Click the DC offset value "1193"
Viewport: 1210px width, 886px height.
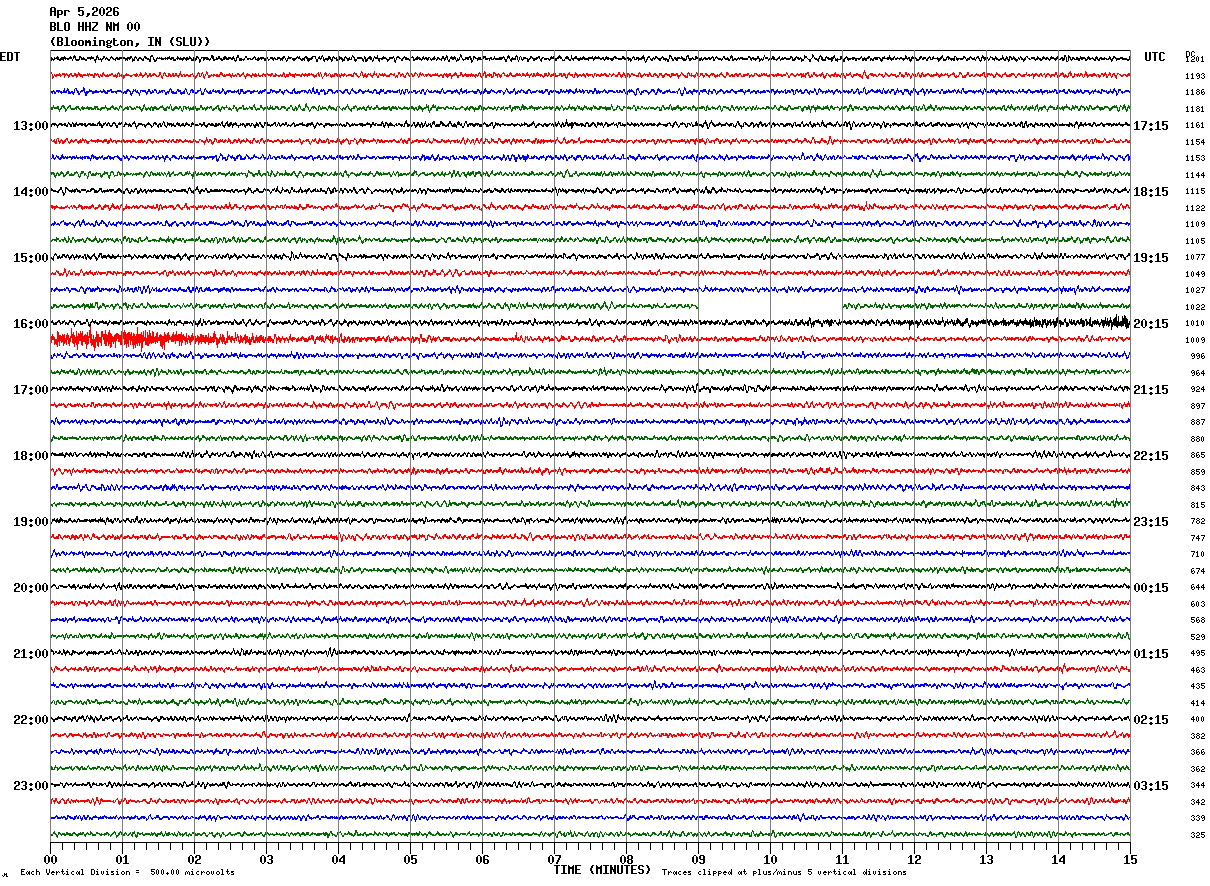coord(1195,76)
